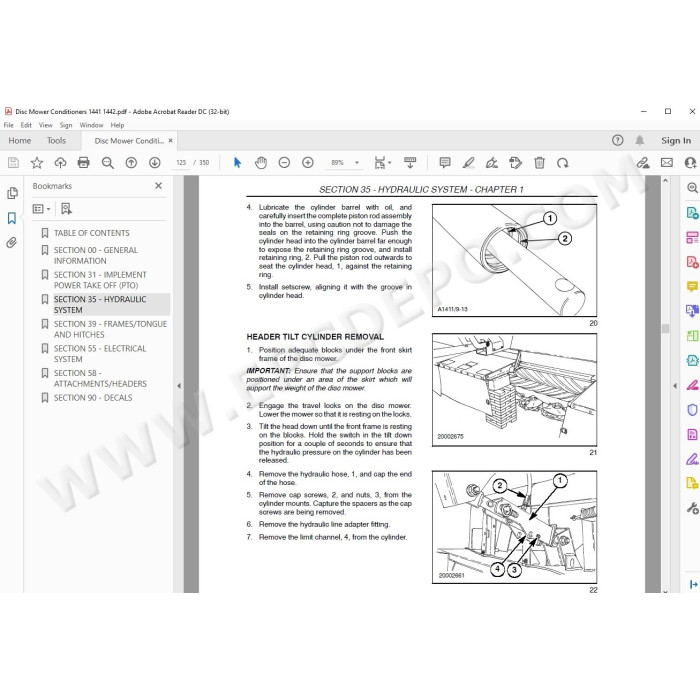This screenshot has height=700, width=700.
Task: Collapse the left navigation pane arrow
Action: (179, 386)
